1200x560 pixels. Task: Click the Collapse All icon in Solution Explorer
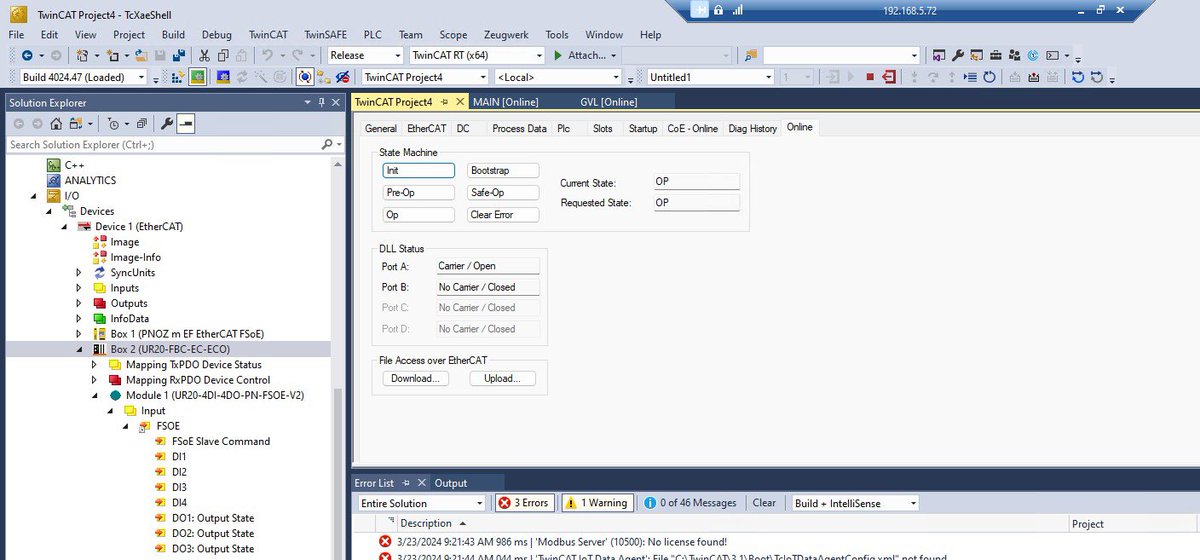coord(142,124)
